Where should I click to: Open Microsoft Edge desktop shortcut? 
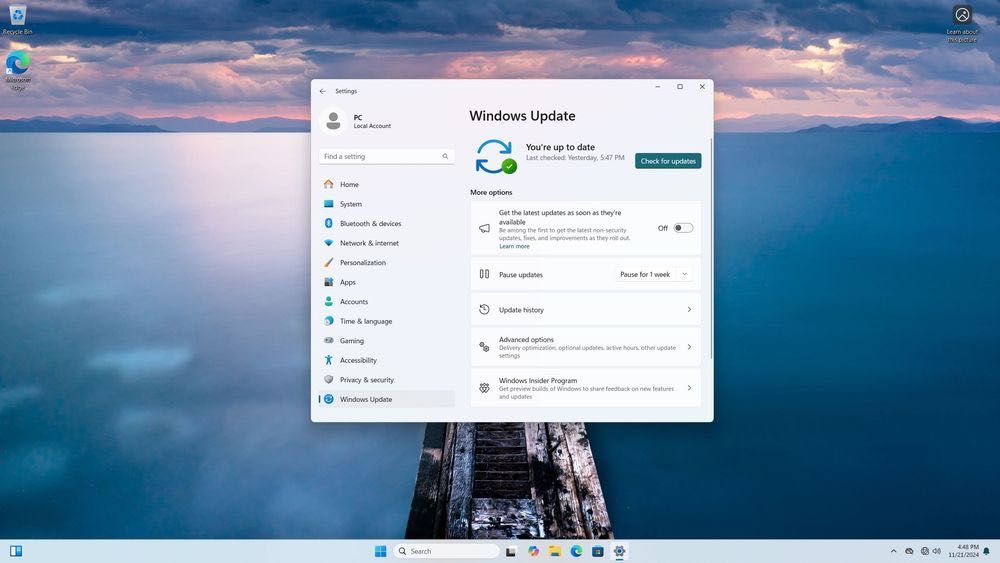[x=18, y=70]
